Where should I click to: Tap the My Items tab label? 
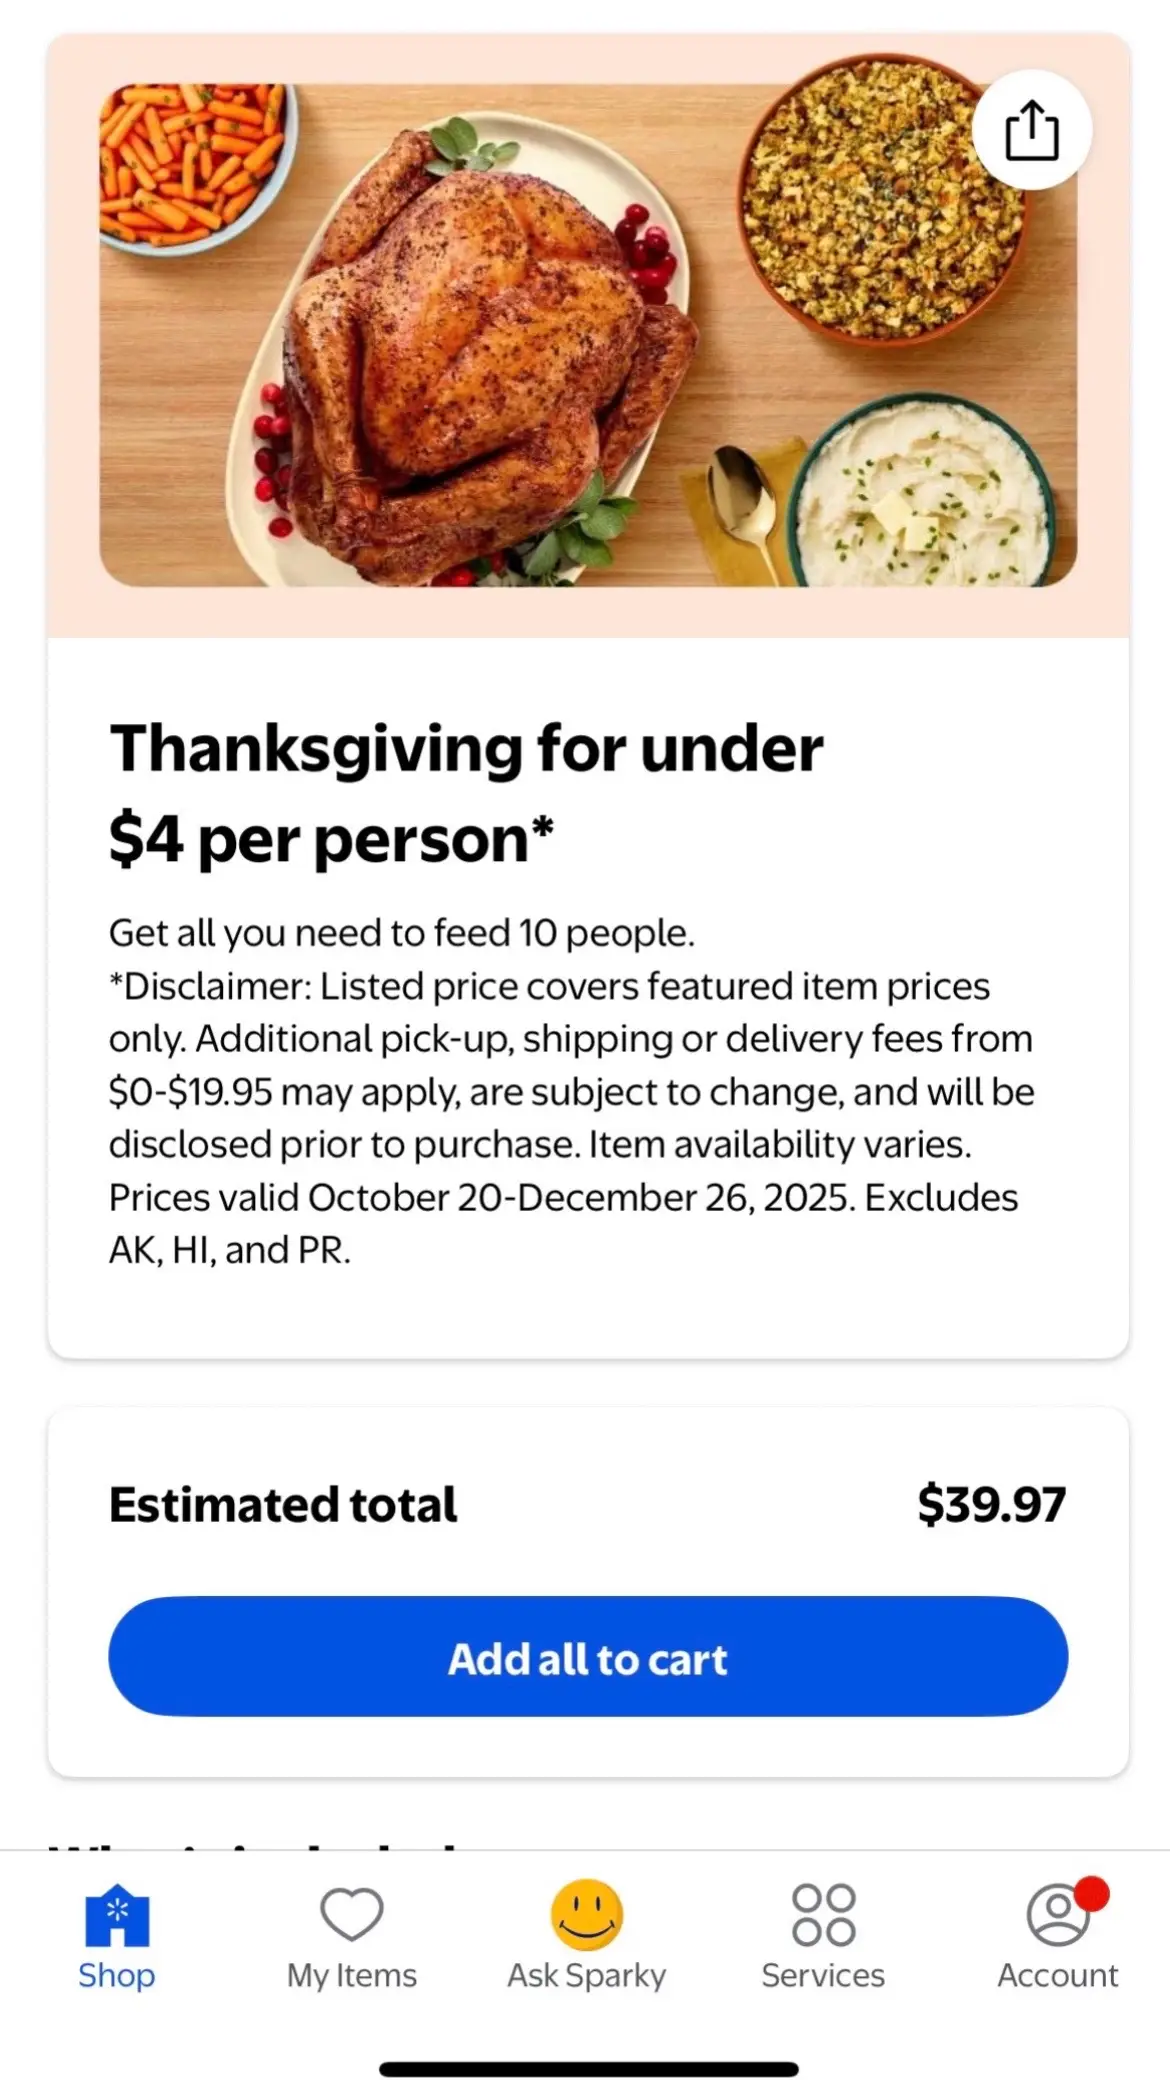tap(351, 1973)
